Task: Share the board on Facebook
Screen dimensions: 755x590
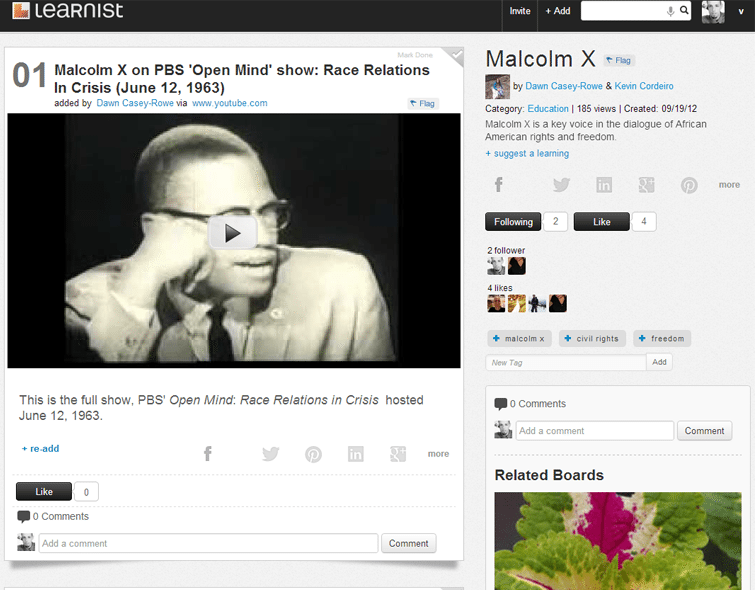Action: pyautogui.click(x=499, y=184)
